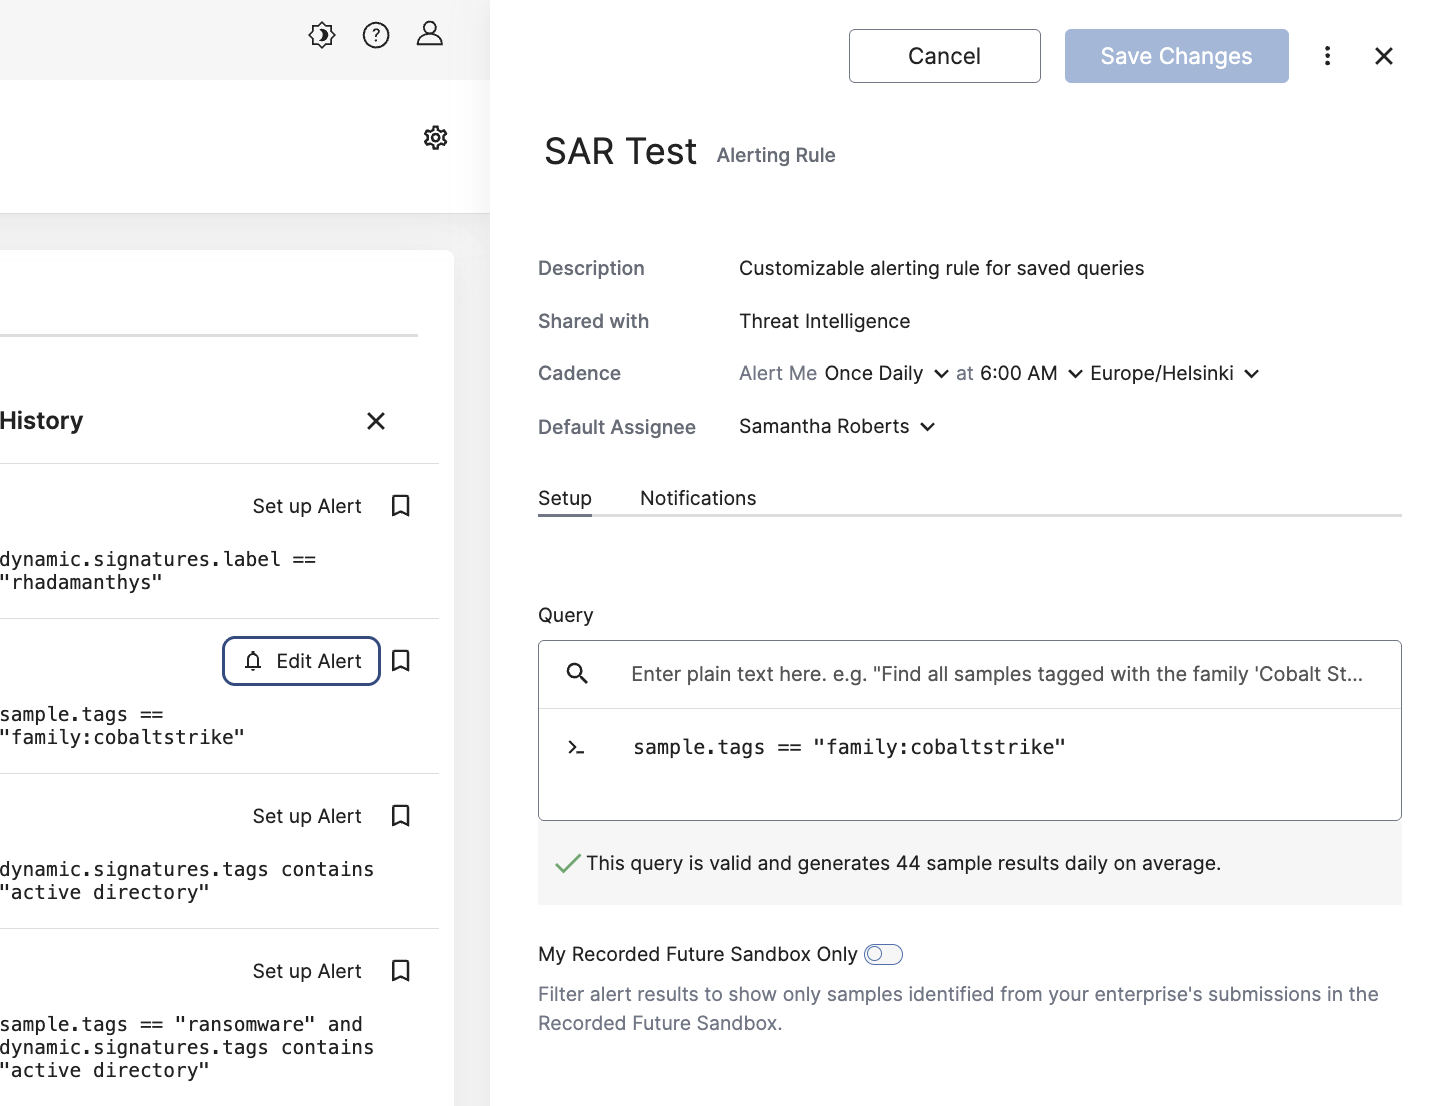This screenshot has width=1432, height=1106.
Task: Switch to the Notifications tab
Action: [698, 498]
